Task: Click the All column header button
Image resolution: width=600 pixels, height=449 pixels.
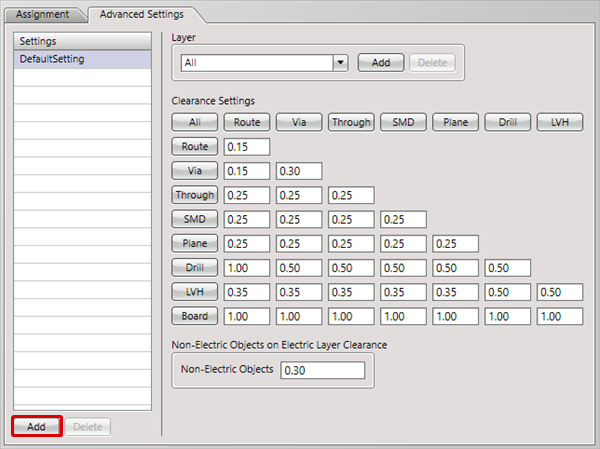Action: coord(194,122)
